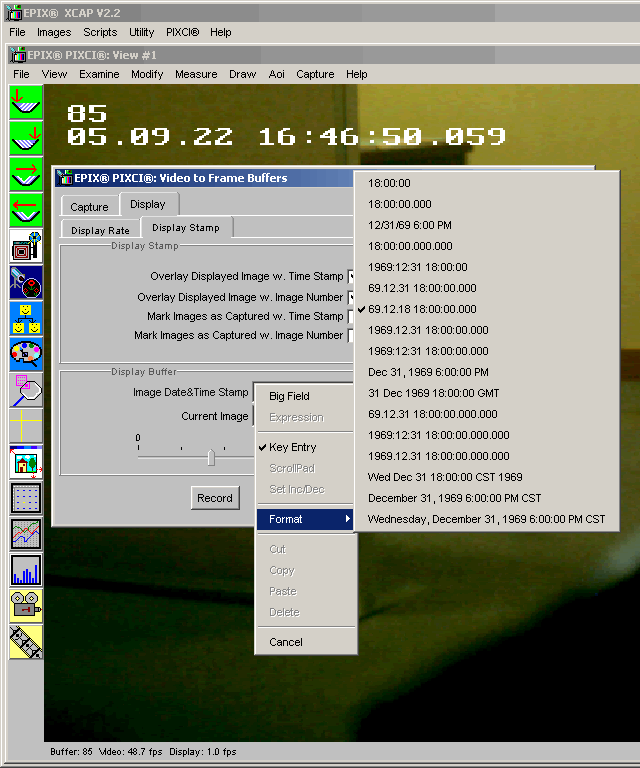Click Video to Frame Buffers dialog icon
The height and width of the screenshot is (768, 640).
pyautogui.click(x=64, y=177)
